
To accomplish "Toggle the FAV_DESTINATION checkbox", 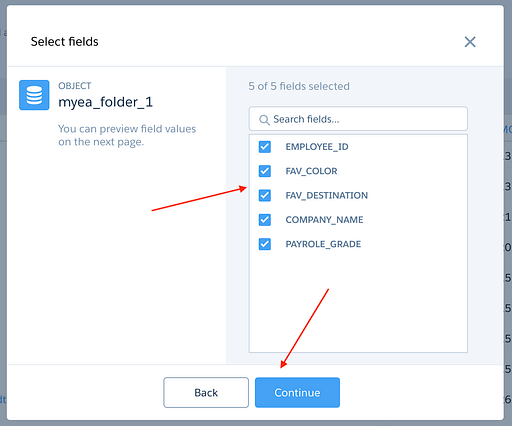I will 265,195.
